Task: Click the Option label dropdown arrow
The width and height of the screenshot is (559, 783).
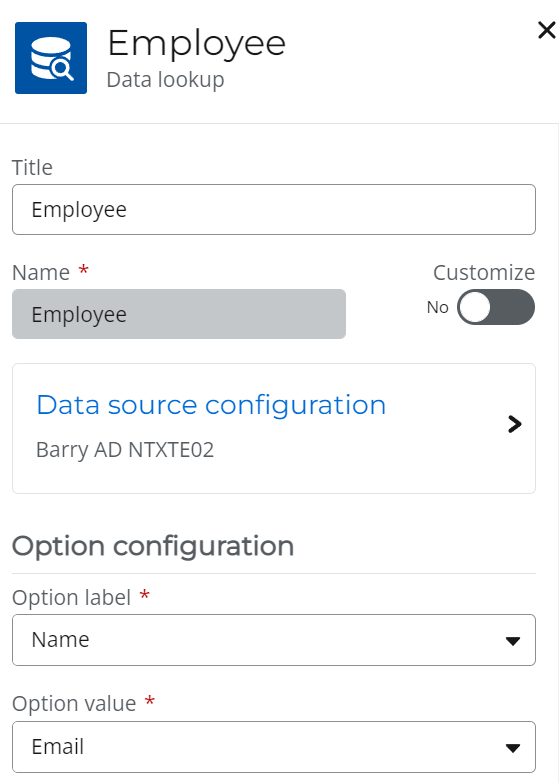Action: pyautogui.click(x=513, y=641)
